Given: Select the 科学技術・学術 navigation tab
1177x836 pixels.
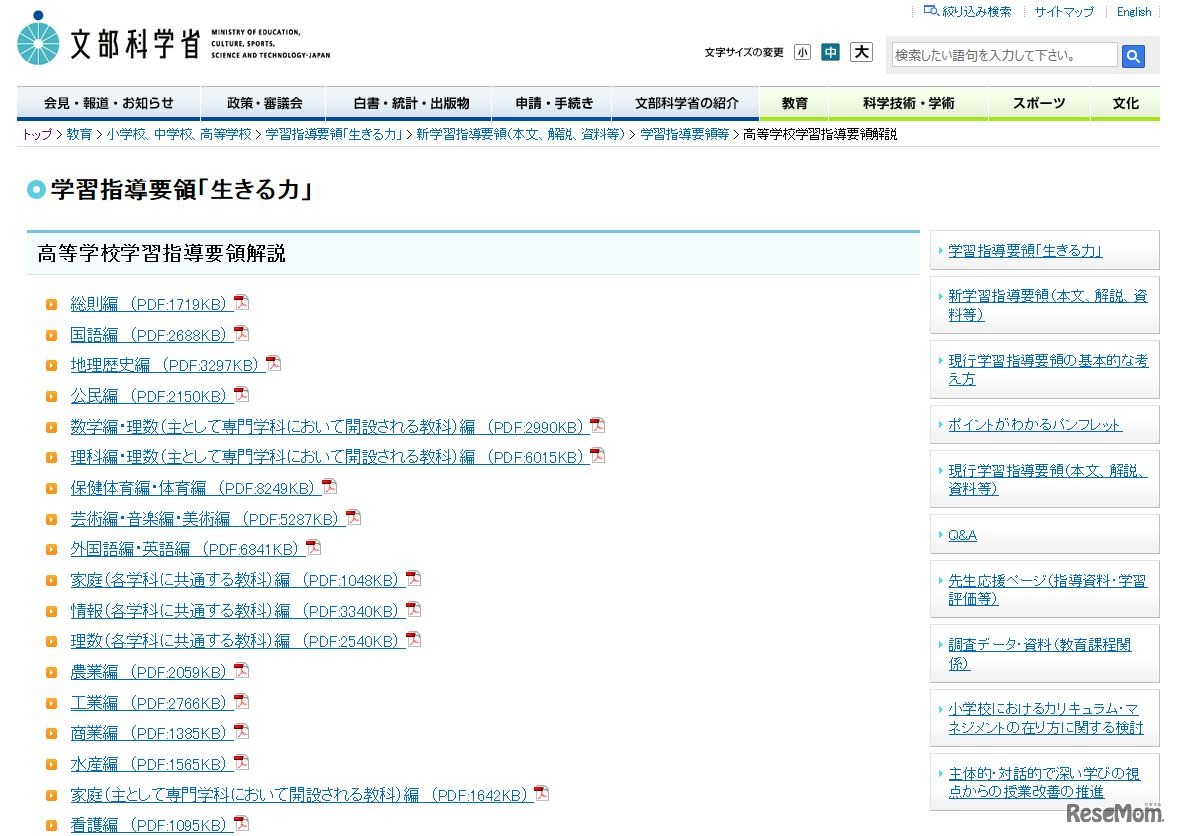Looking at the screenshot, I should [909, 103].
